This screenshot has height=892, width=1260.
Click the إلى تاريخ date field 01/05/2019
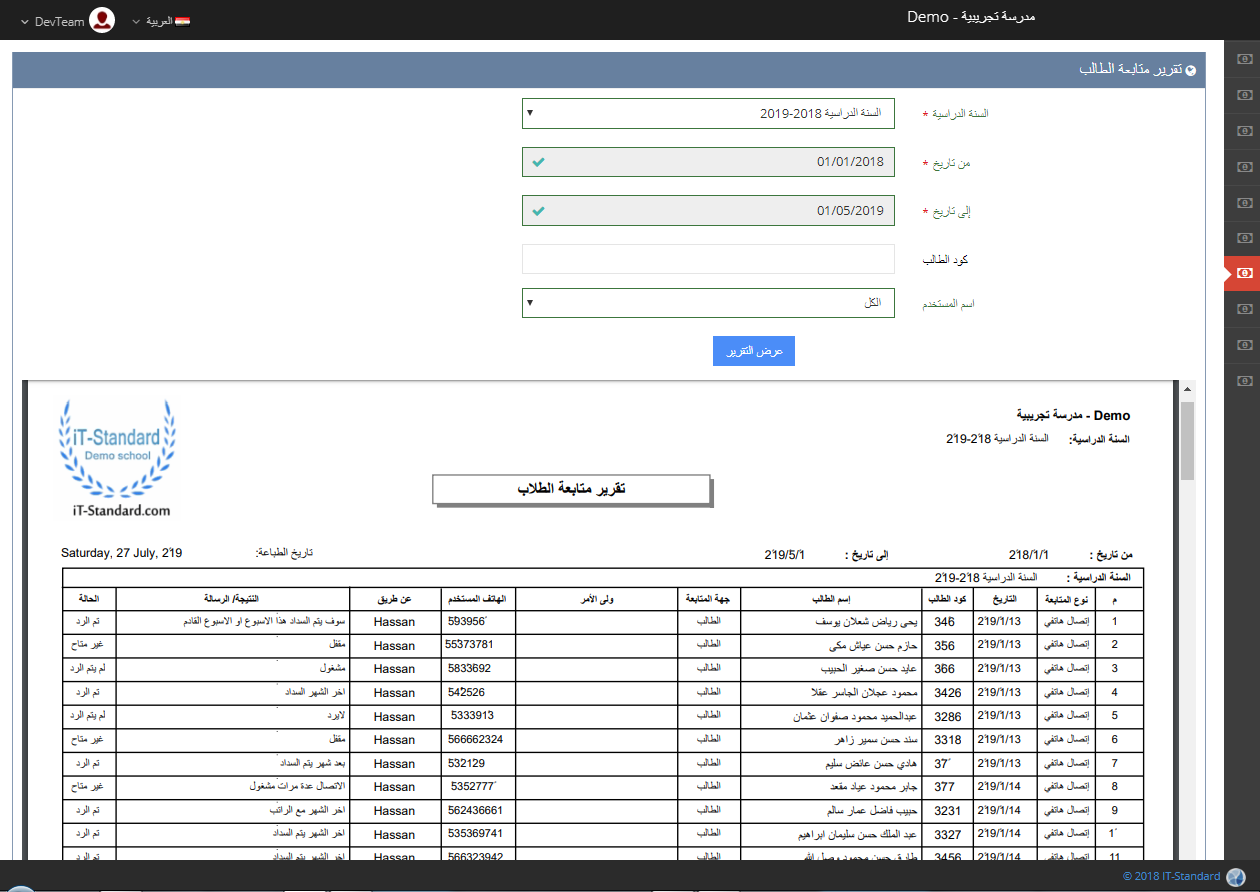pyautogui.click(x=708, y=211)
